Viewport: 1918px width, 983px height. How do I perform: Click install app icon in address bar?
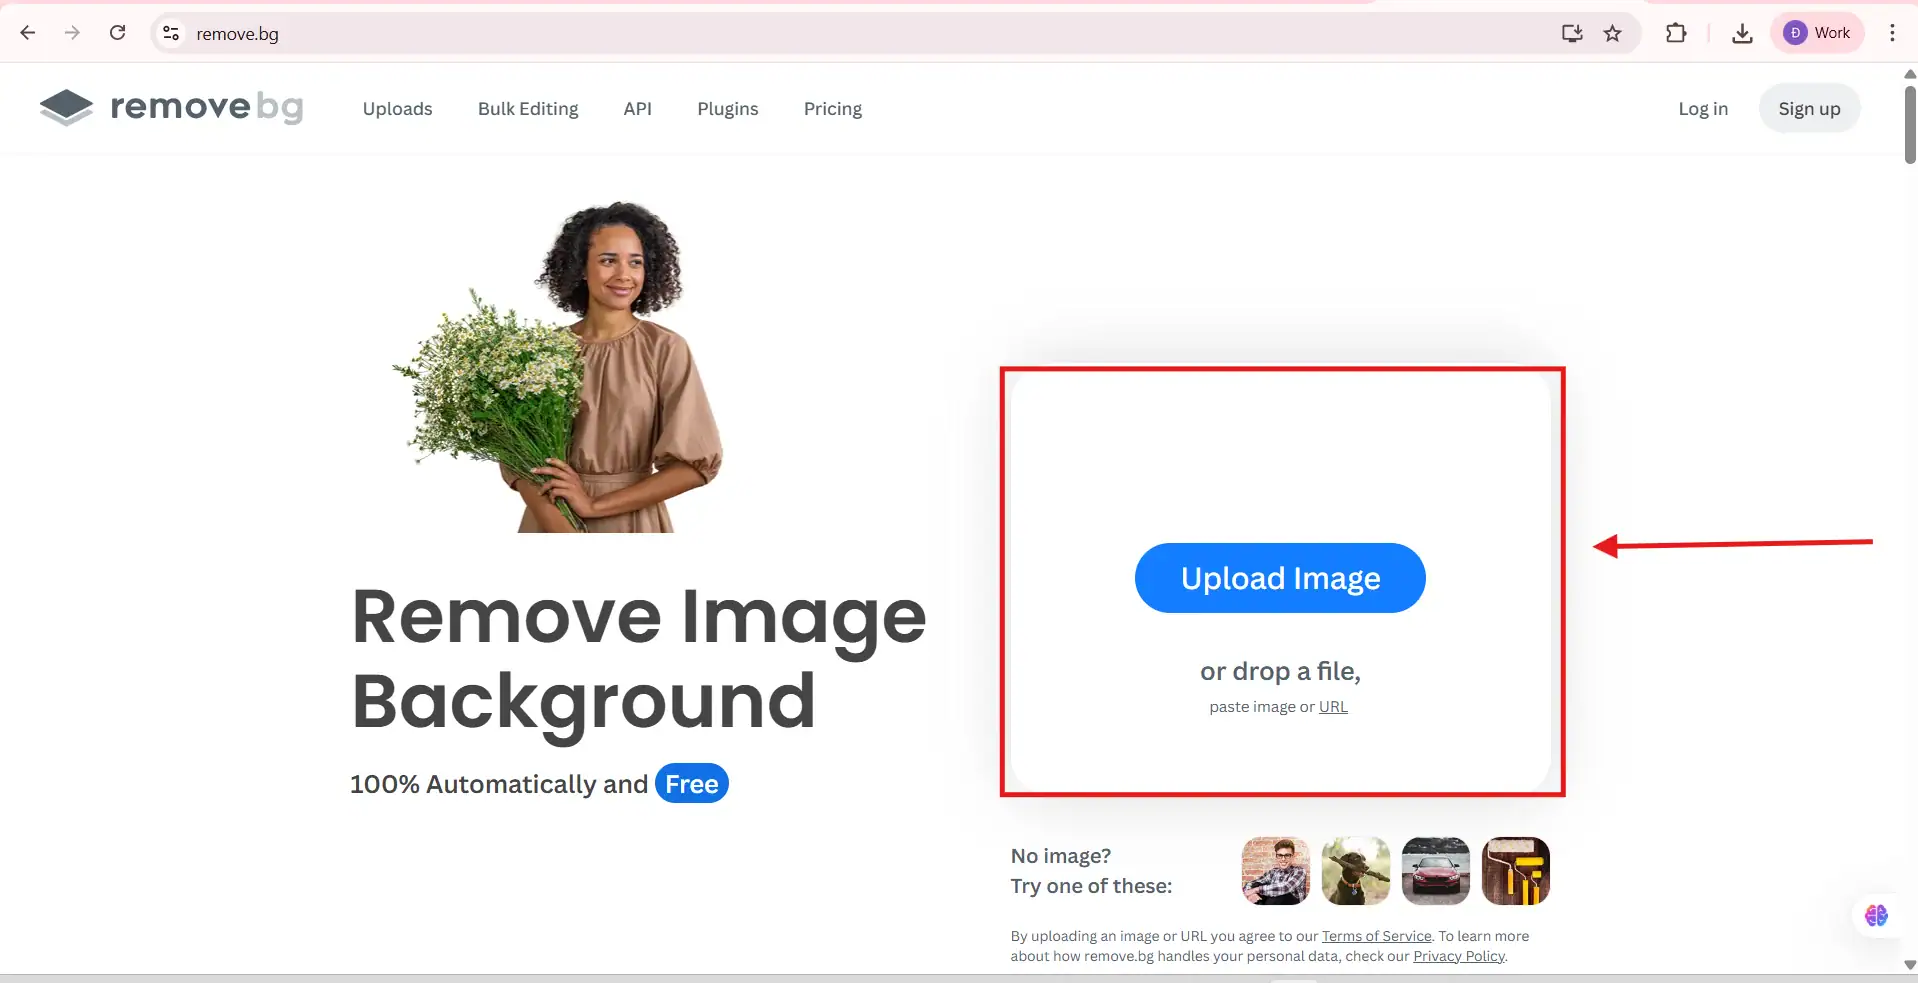coord(1572,33)
